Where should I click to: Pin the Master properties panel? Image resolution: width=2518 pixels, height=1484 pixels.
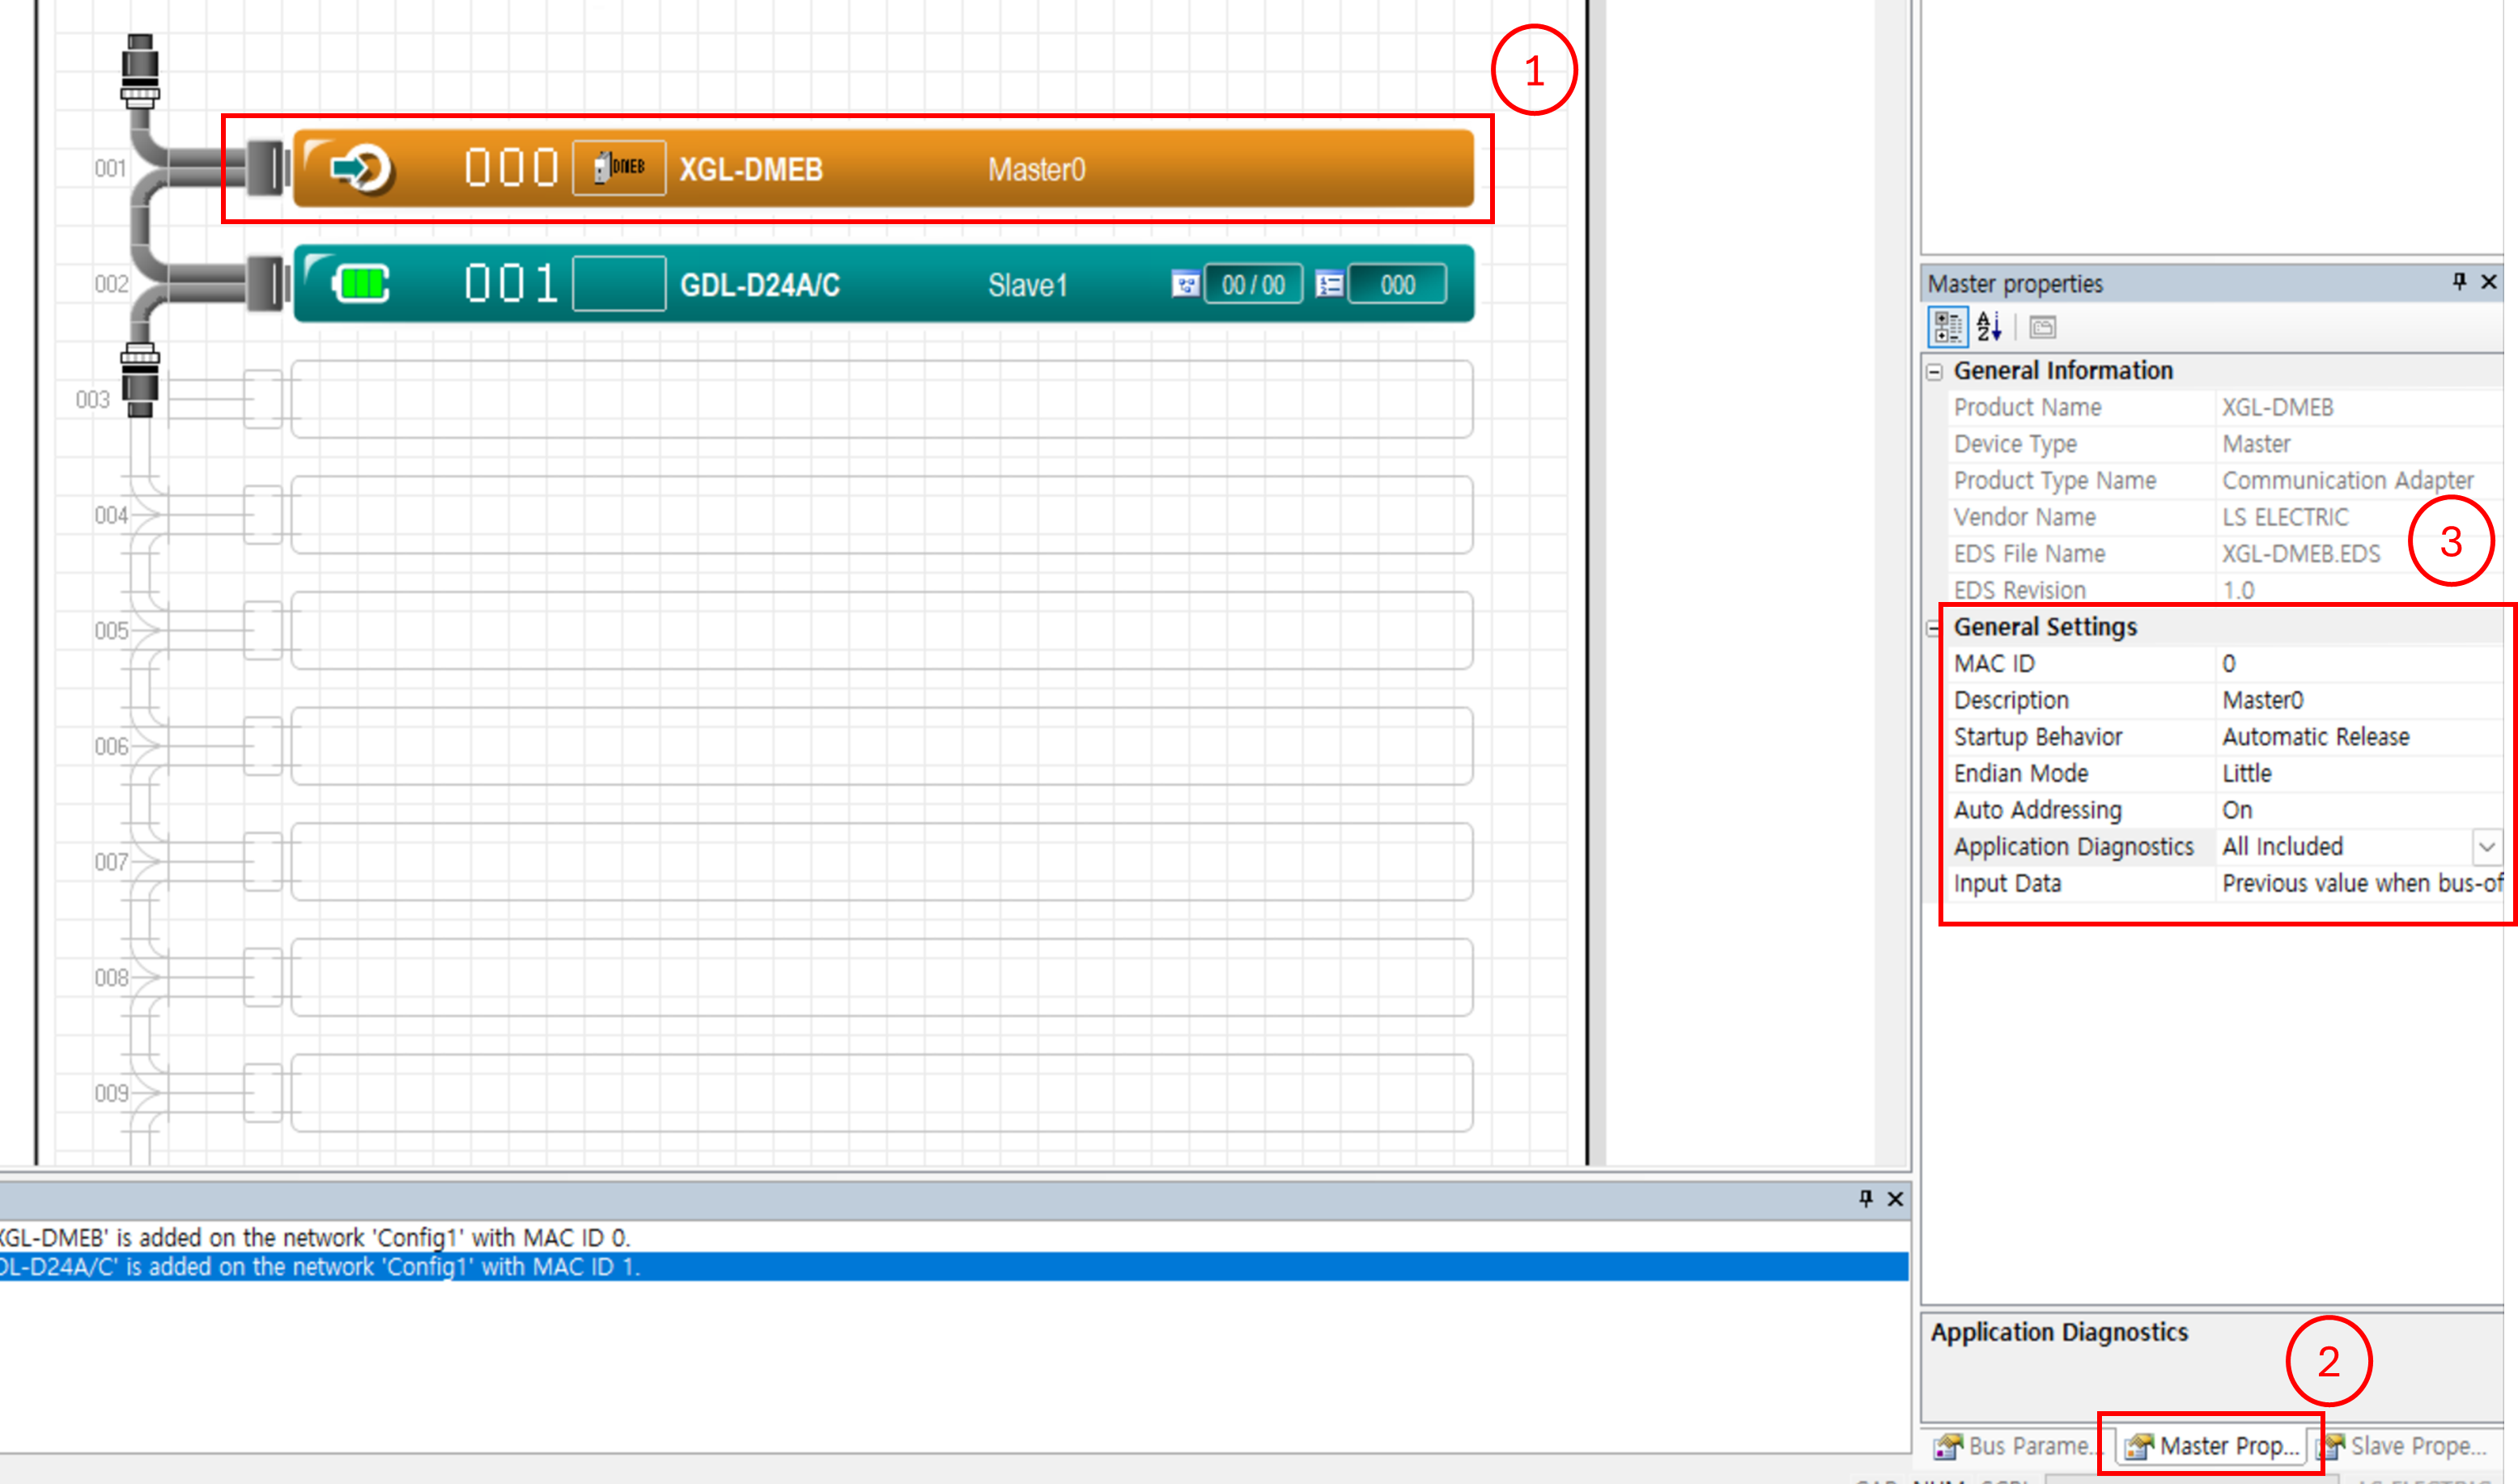(2459, 282)
